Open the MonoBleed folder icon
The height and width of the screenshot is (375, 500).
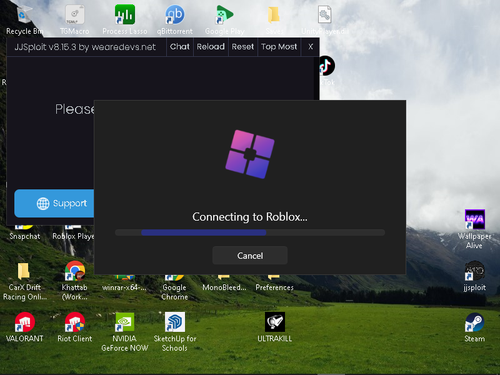[224, 283]
